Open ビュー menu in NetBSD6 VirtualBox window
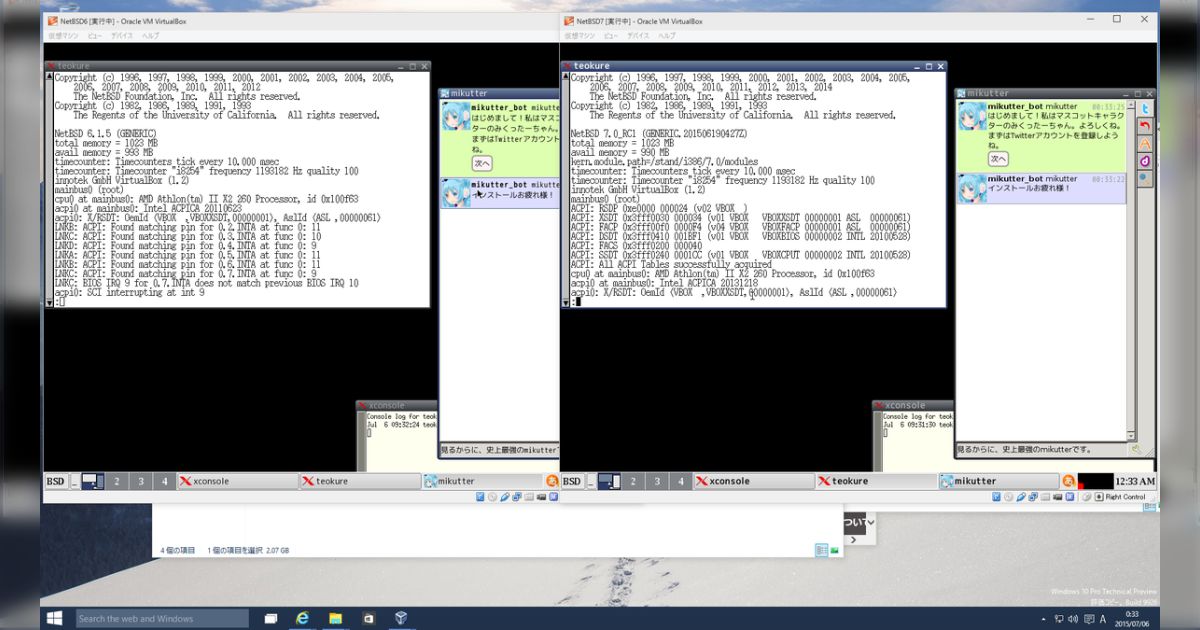 tap(94, 35)
